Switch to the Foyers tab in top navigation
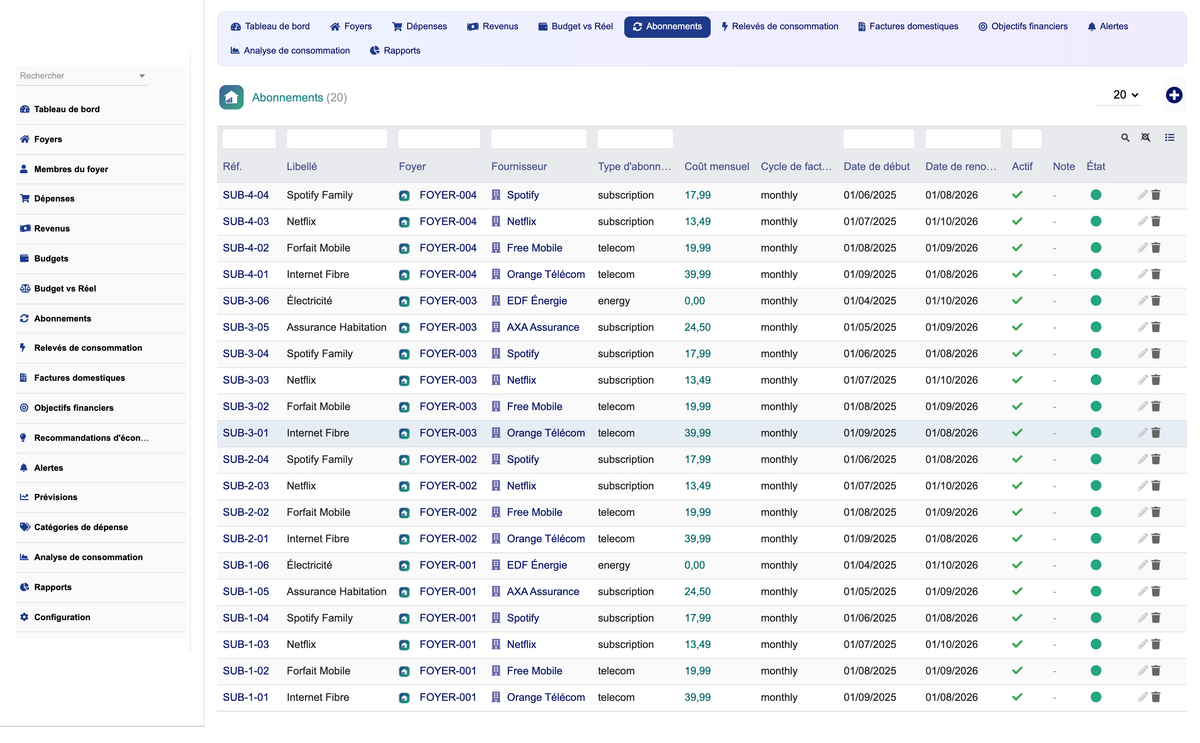 click(x=351, y=27)
